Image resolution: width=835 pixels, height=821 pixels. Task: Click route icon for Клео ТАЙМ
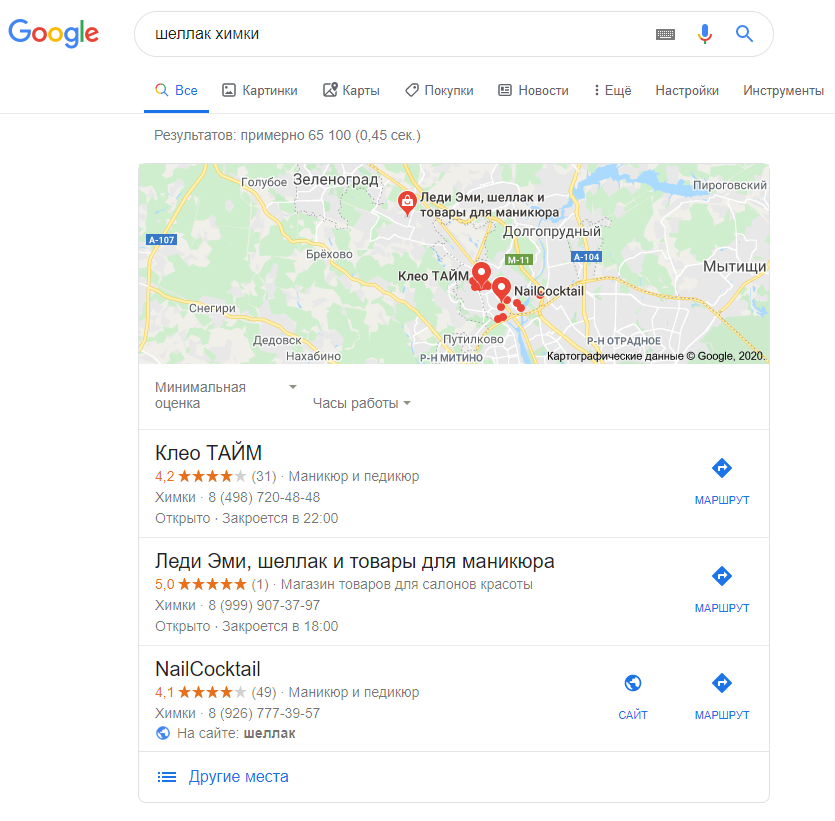pyautogui.click(x=722, y=468)
